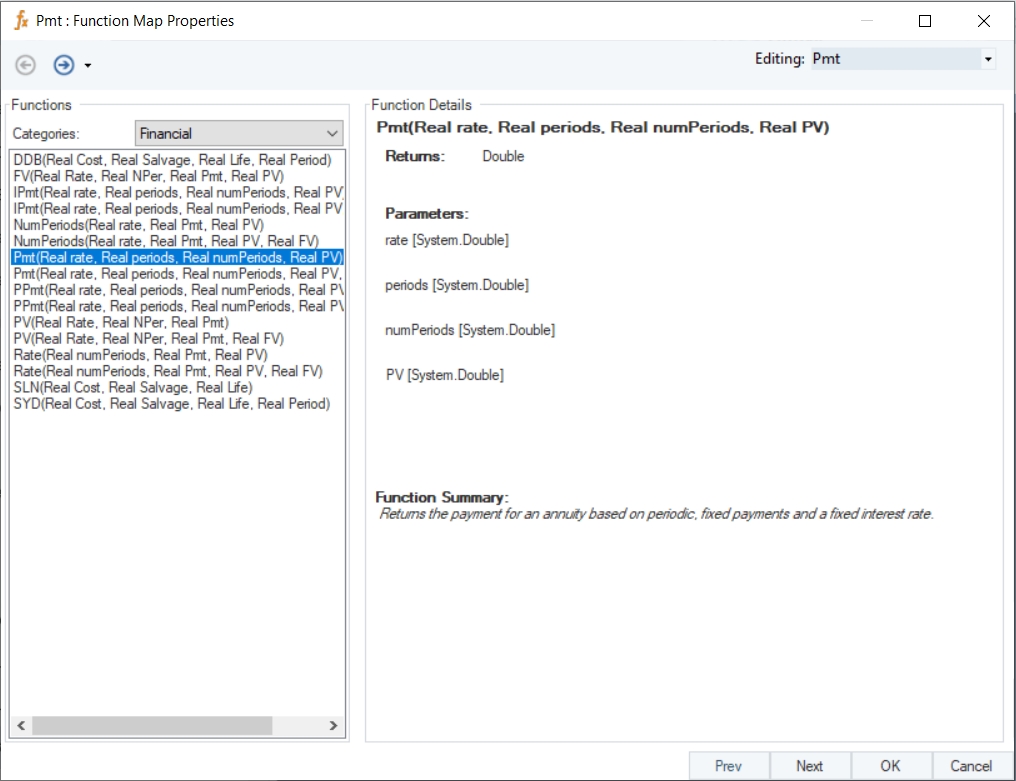Screen dimensions: 1016x781
Task: Click the Next button
Action: coord(809,766)
